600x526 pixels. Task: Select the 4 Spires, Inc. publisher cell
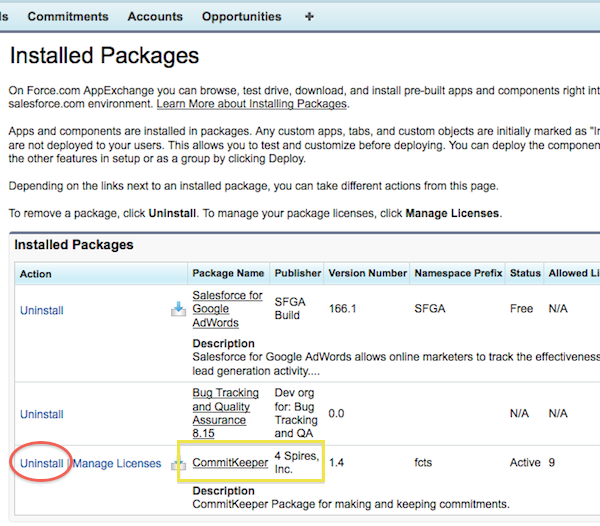(297, 462)
